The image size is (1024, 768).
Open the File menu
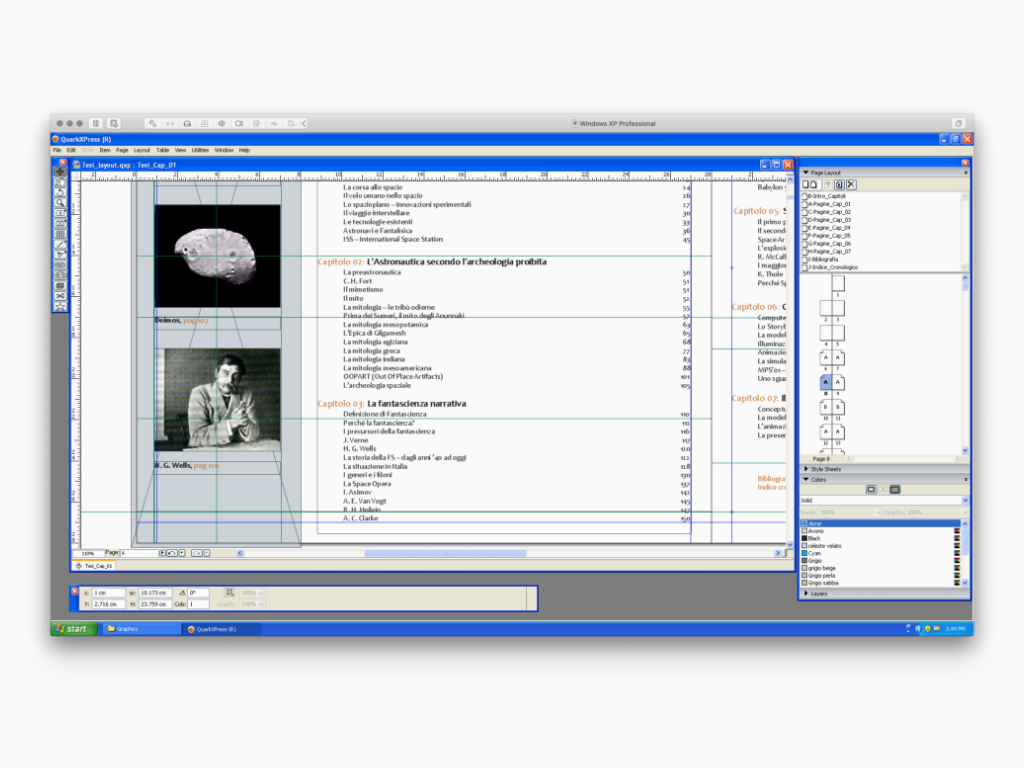click(57, 150)
